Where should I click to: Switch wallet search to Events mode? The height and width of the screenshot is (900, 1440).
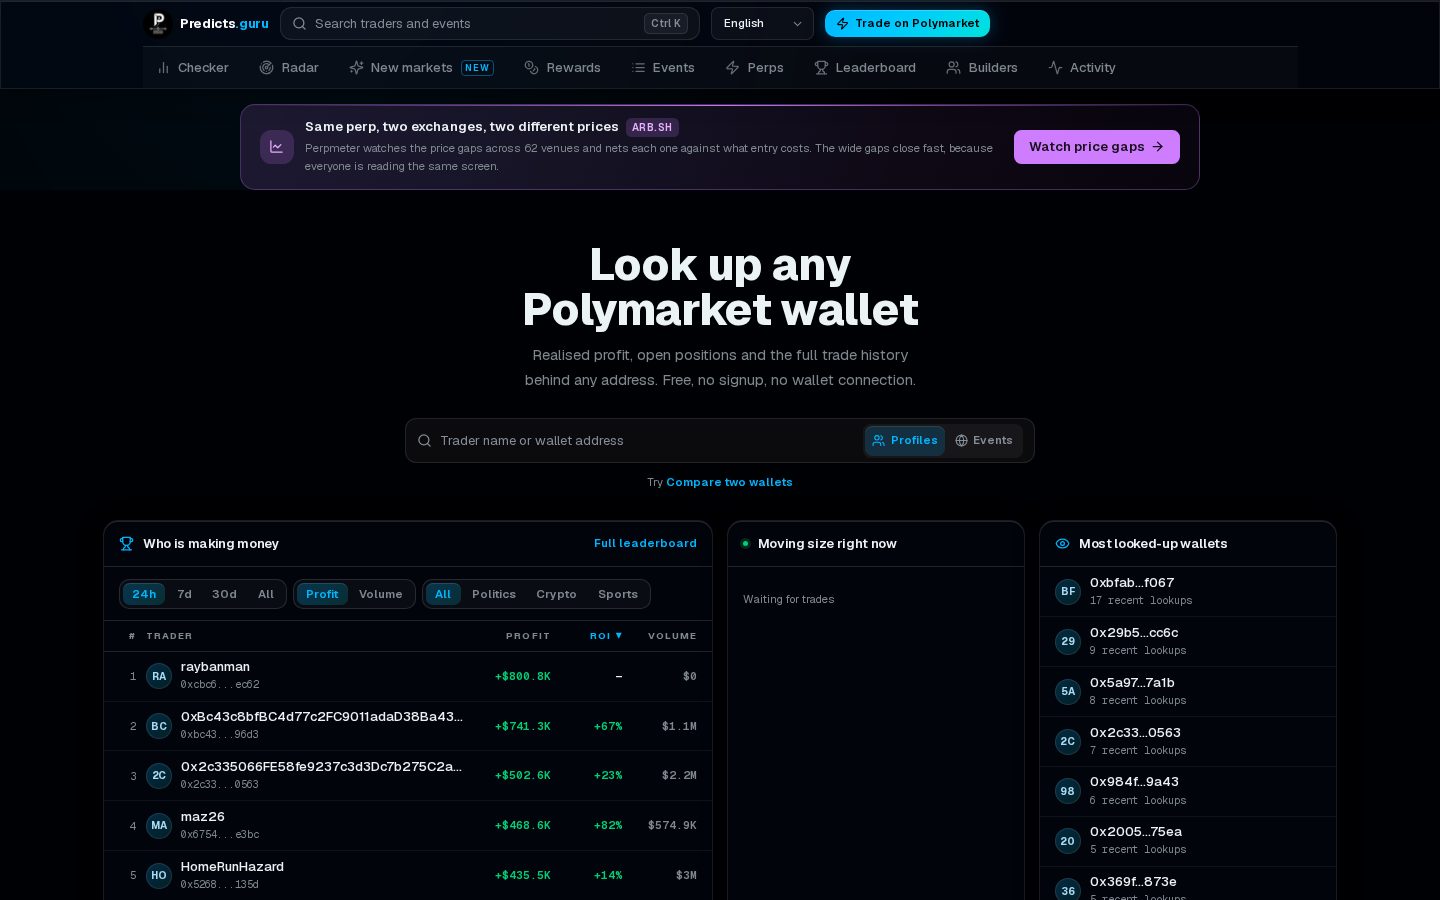coord(984,441)
